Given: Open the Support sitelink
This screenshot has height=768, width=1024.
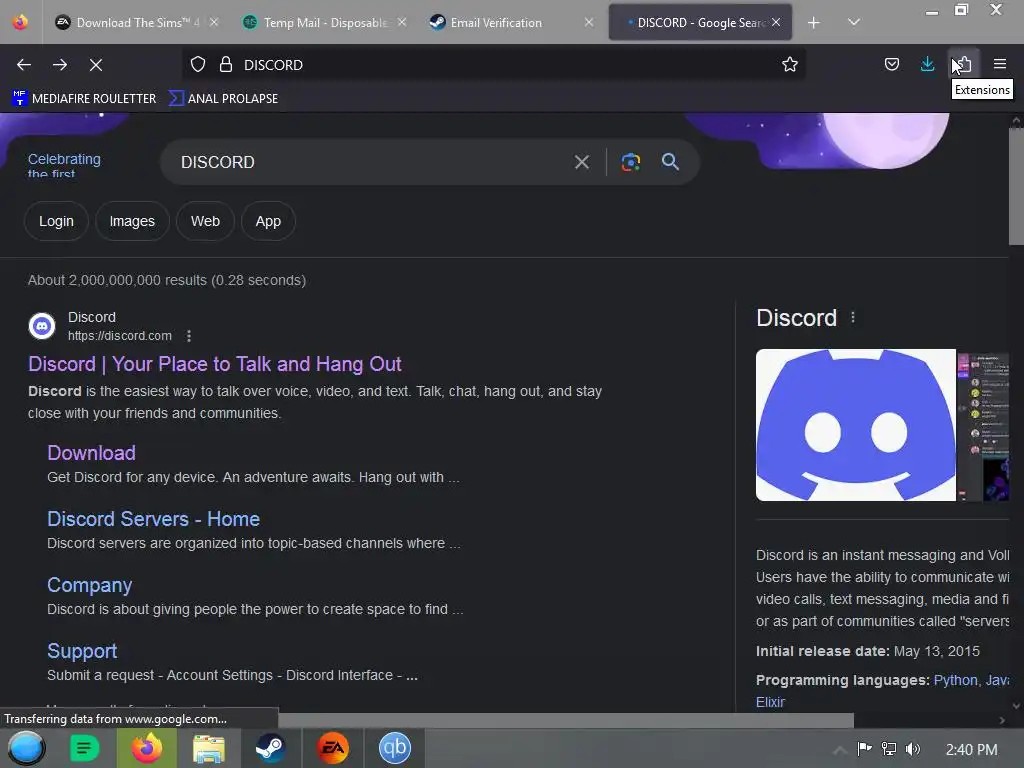Looking at the screenshot, I should point(82,651).
